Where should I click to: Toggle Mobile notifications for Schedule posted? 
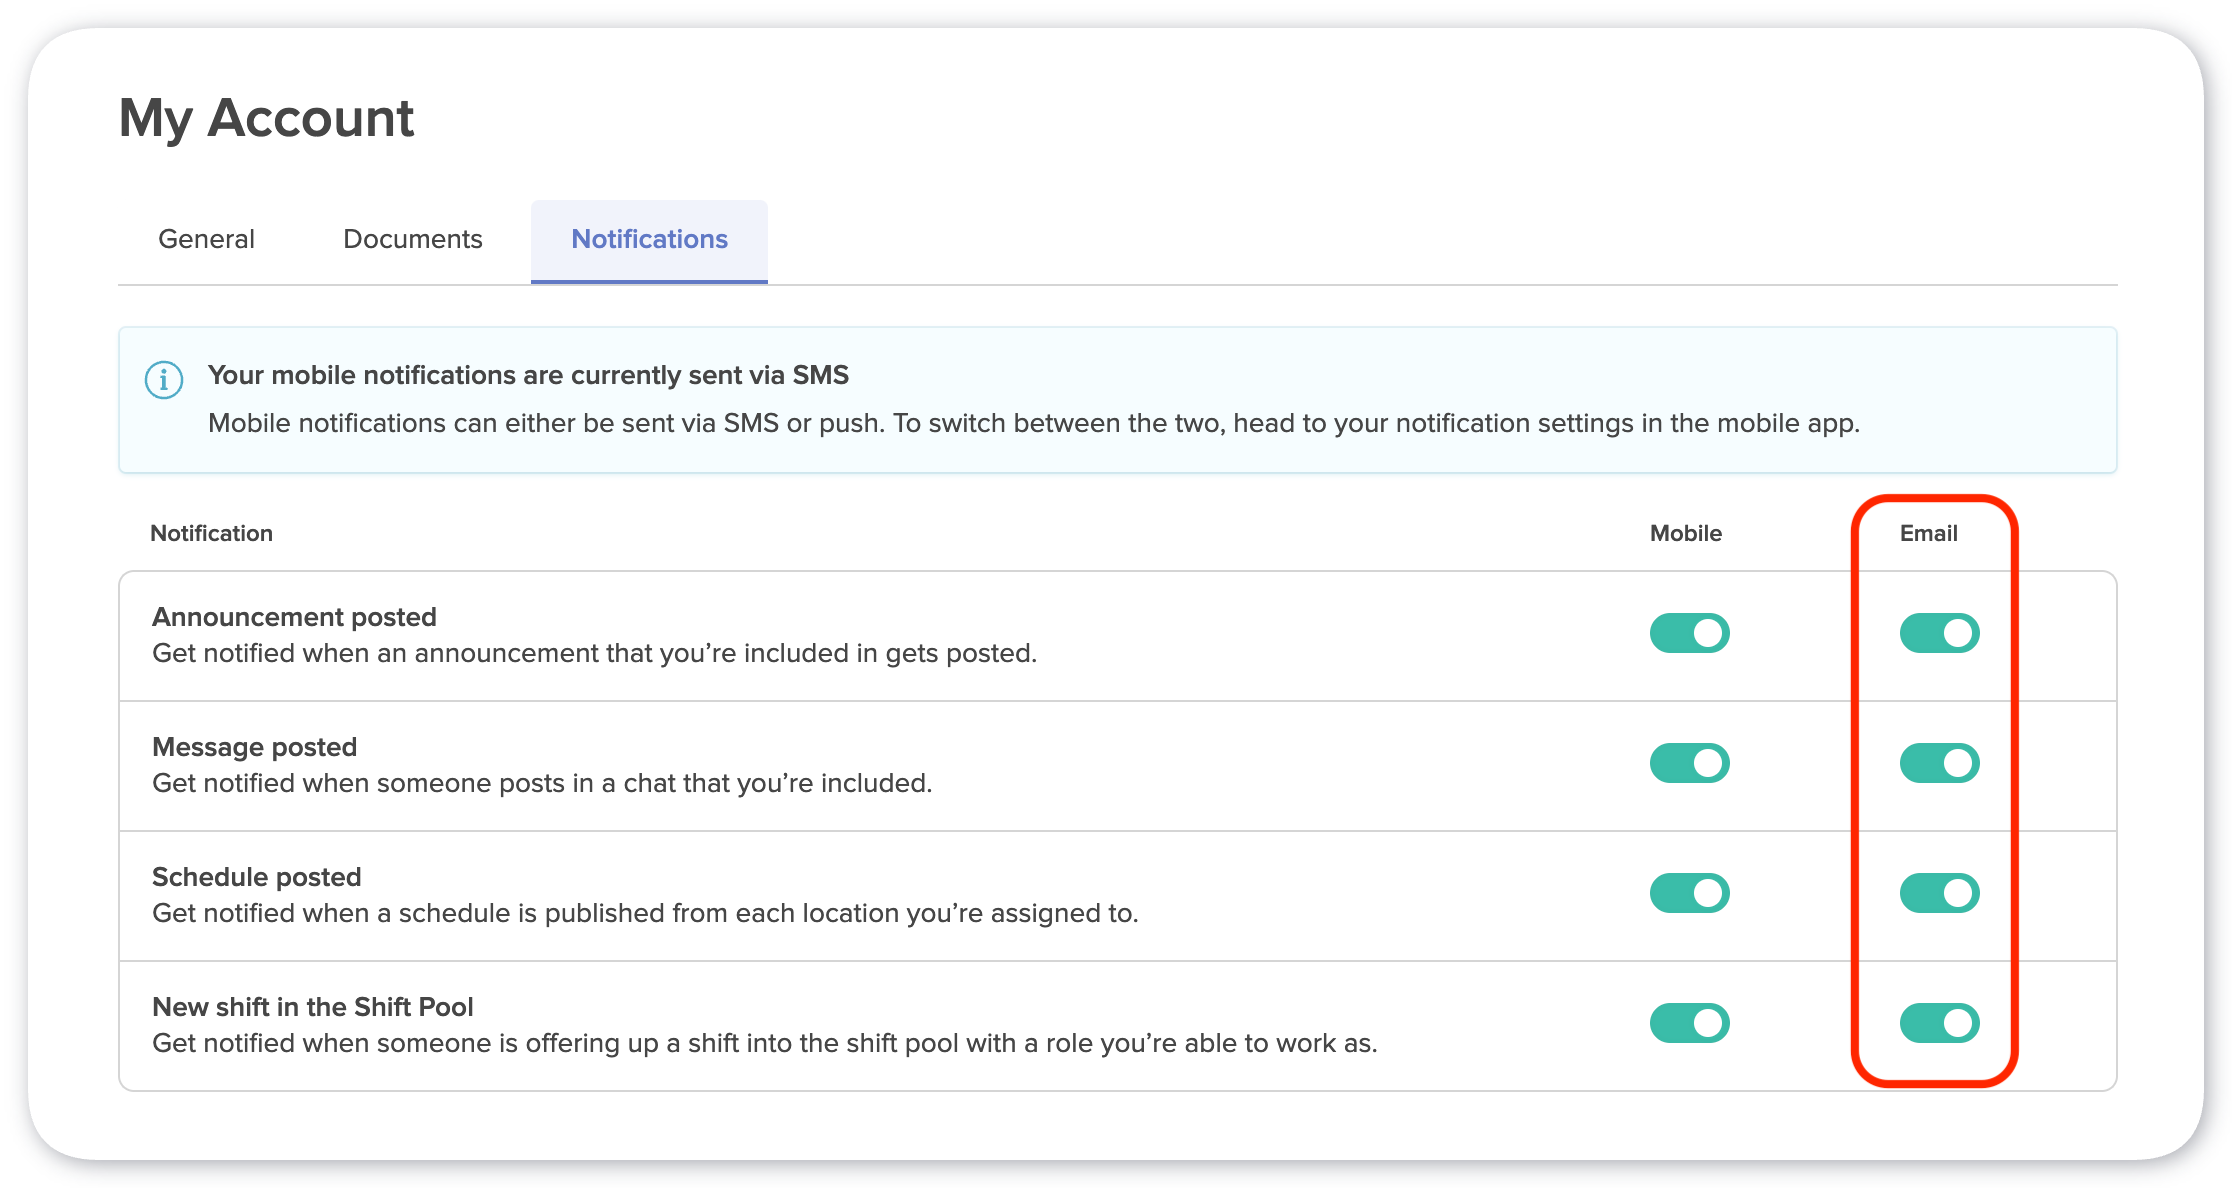tap(1688, 893)
